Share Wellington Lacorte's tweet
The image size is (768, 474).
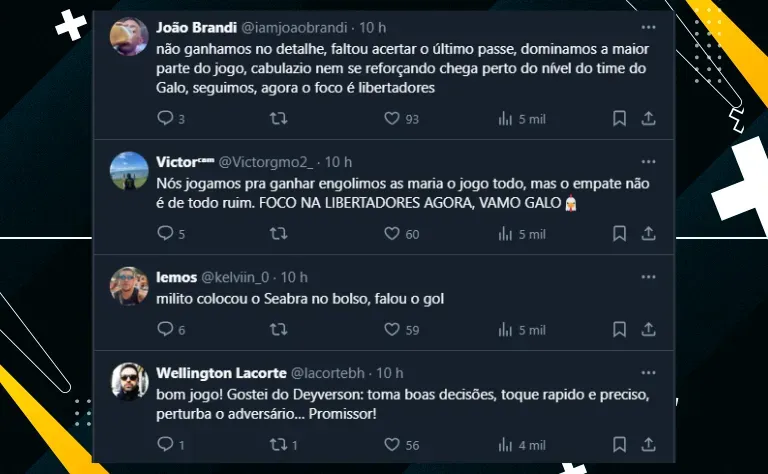click(x=648, y=444)
